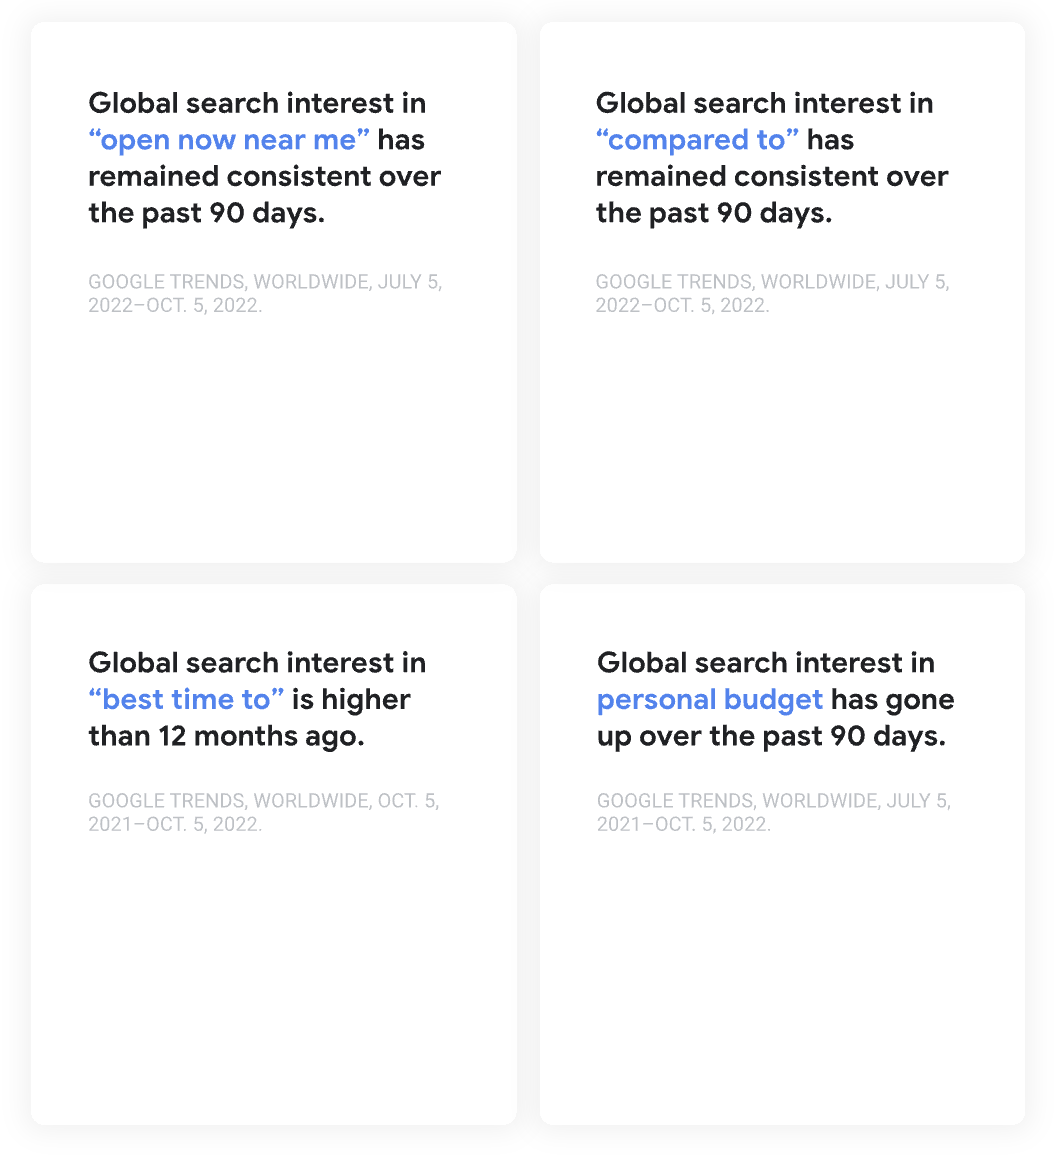The height and width of the screenshot is (1160, 1062).
Task: Click "the past 90 days." in the "open now near me" card
Action: tap(206, 214)
